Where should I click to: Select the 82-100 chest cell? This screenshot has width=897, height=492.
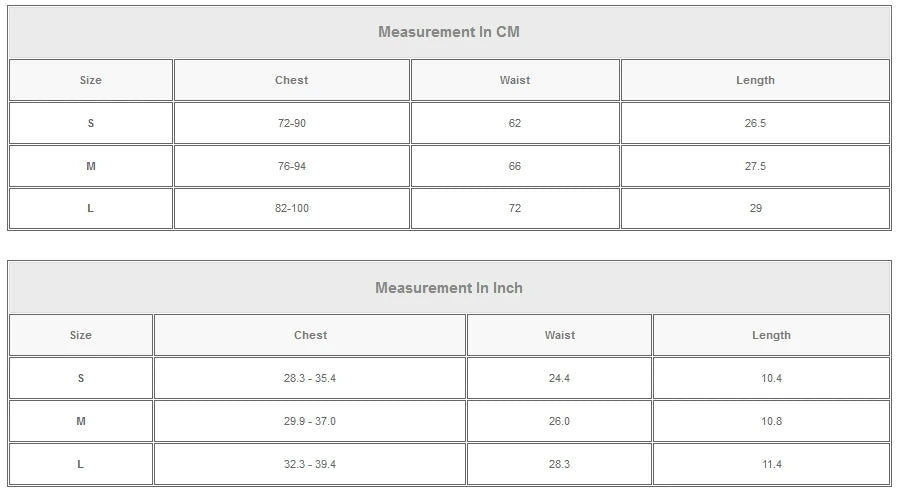[x=291, y=208]
